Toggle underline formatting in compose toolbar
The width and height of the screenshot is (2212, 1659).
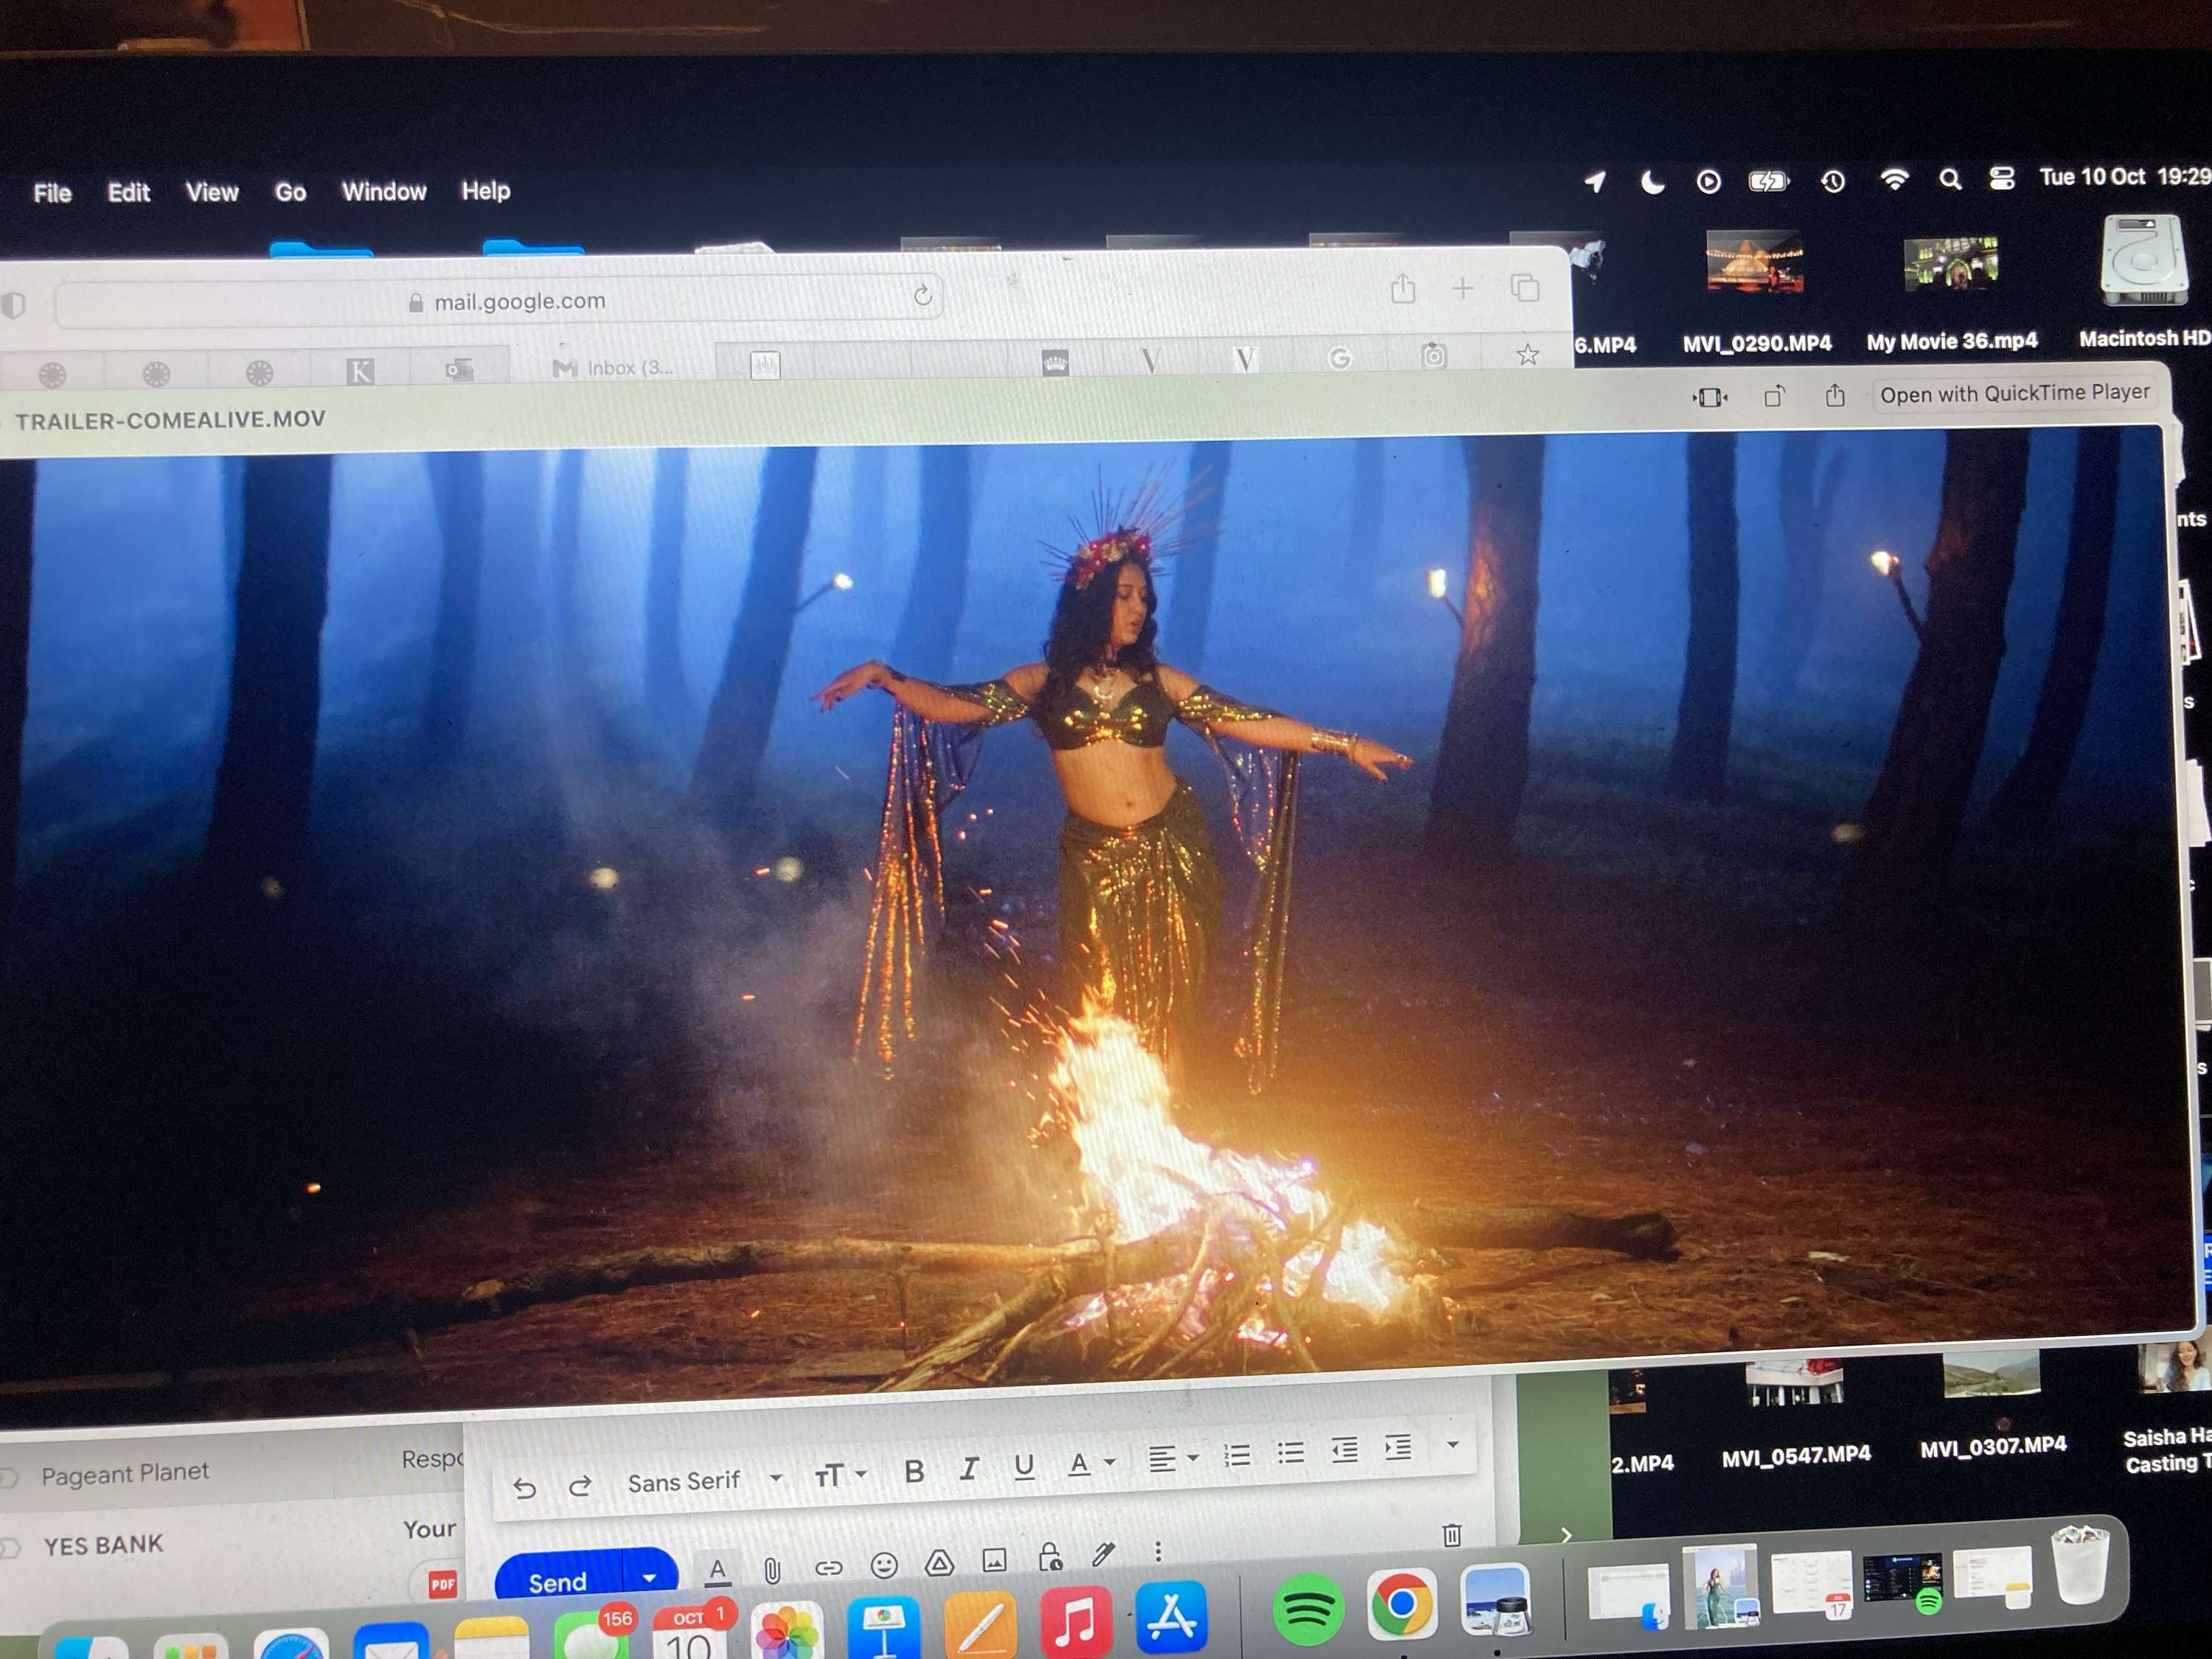(x=1023, y=1467)
